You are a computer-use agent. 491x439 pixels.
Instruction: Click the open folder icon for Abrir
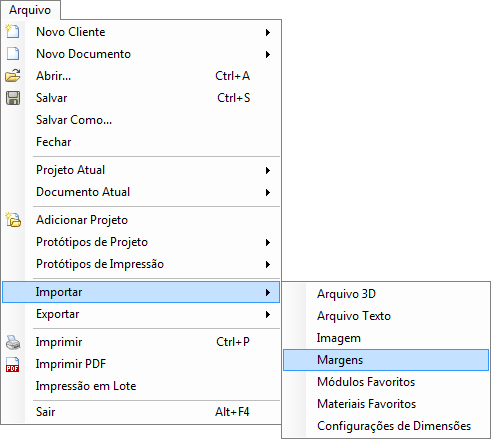click(13, 75)
